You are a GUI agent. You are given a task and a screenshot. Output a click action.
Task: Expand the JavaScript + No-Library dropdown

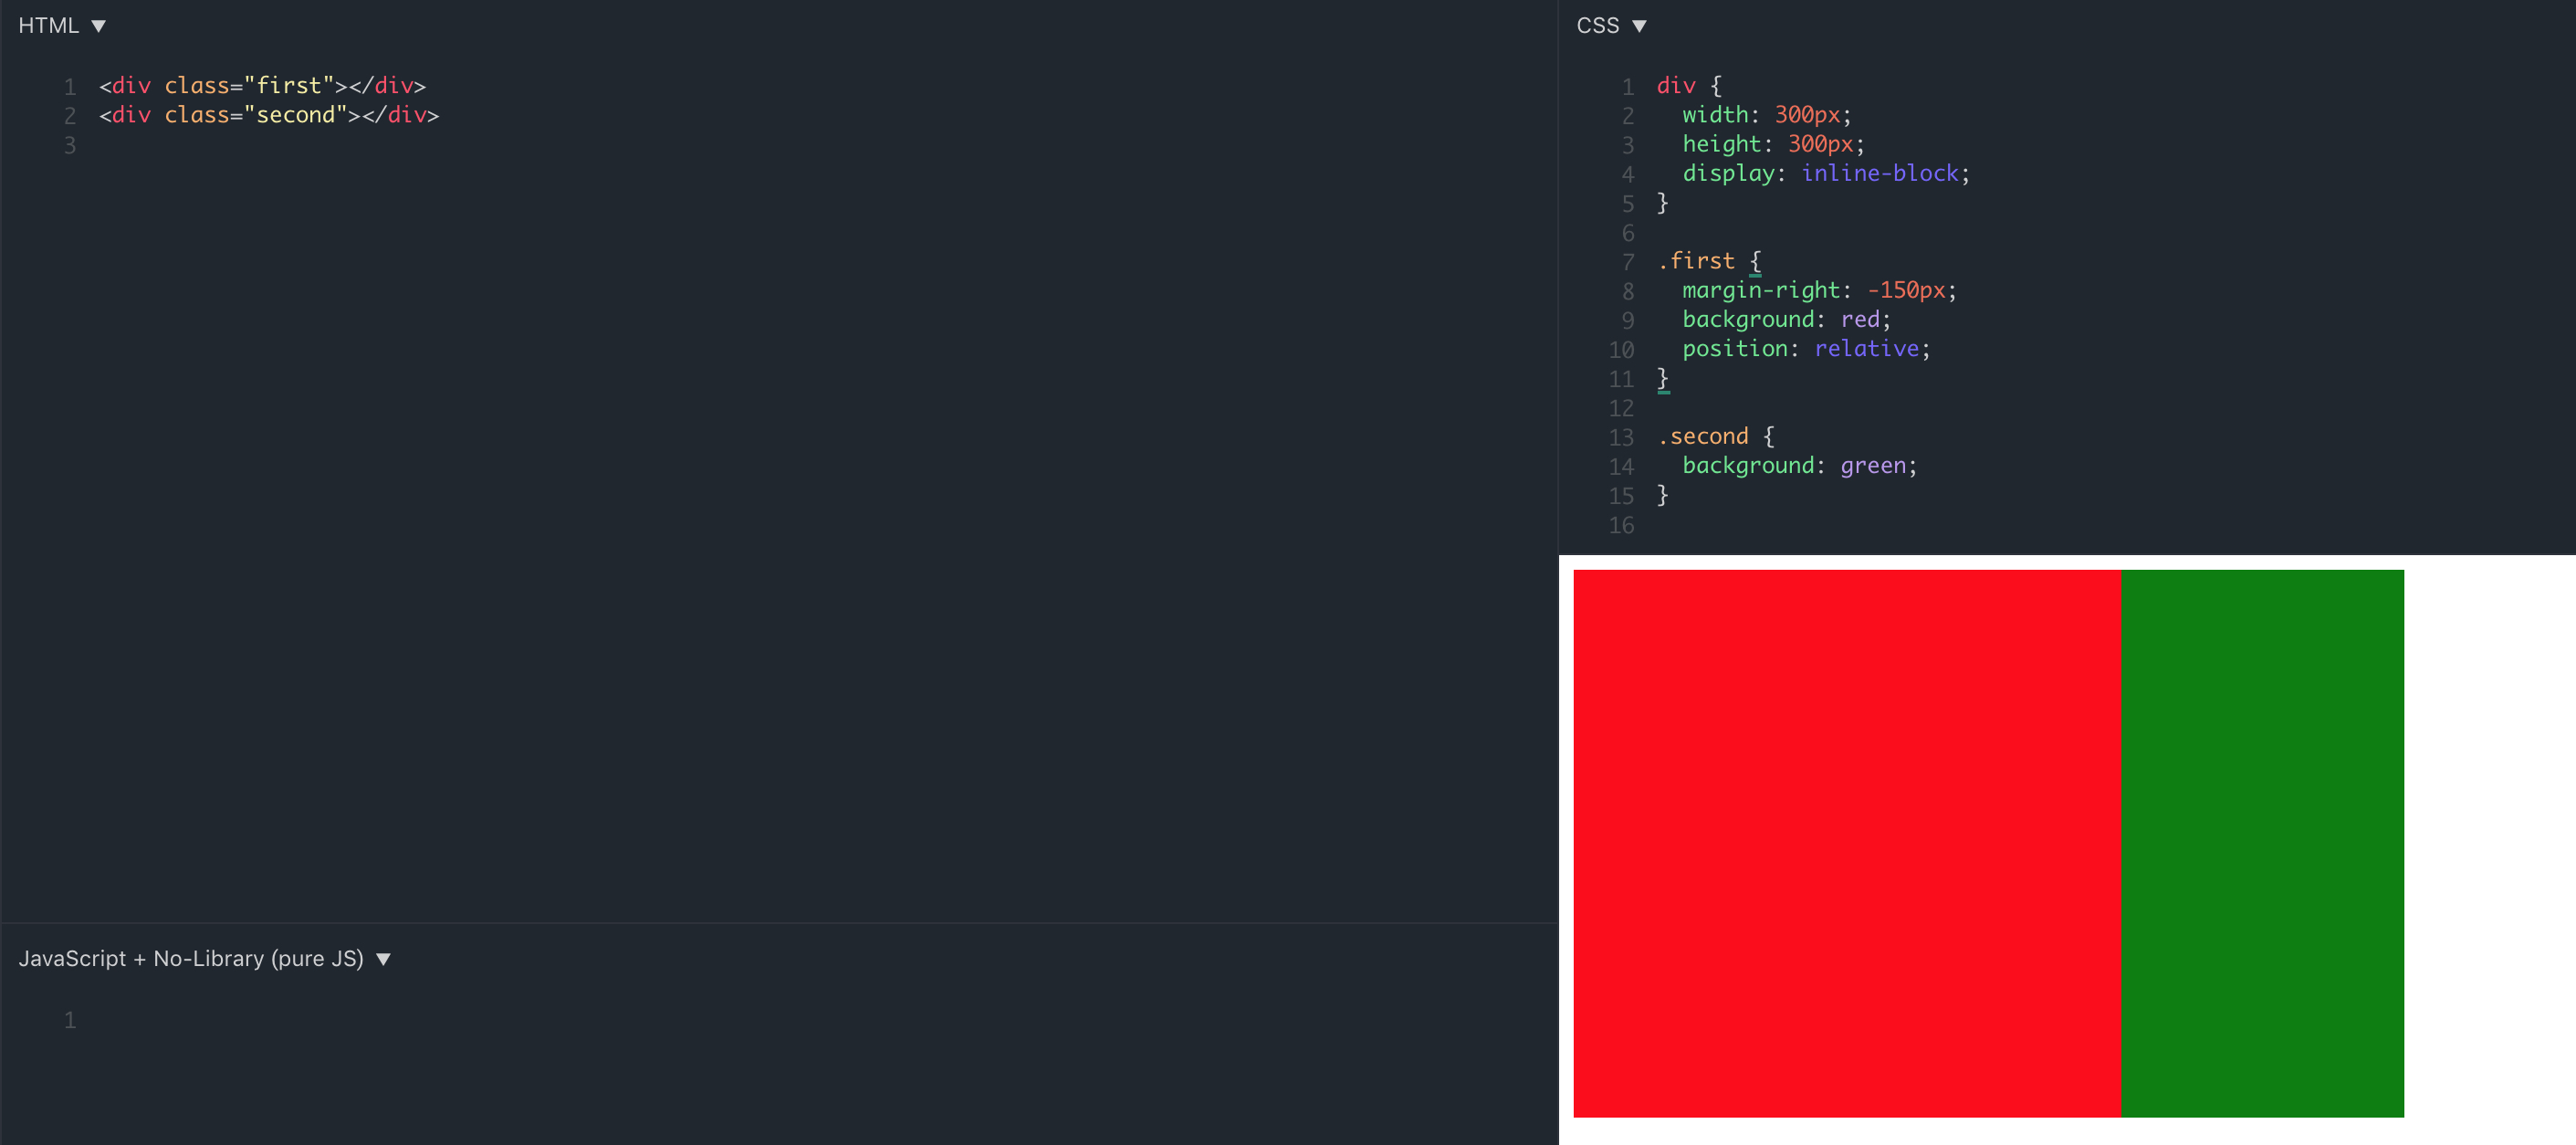tap(383, 959)
